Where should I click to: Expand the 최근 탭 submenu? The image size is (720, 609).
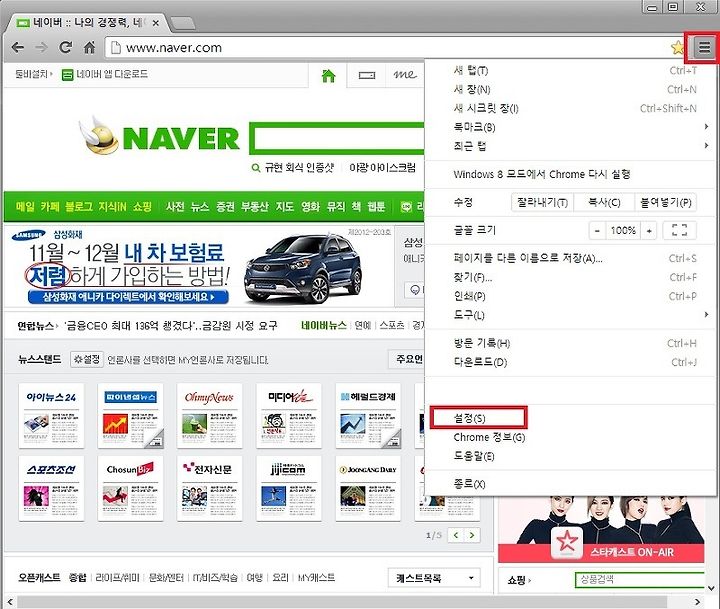coord(569,146)
